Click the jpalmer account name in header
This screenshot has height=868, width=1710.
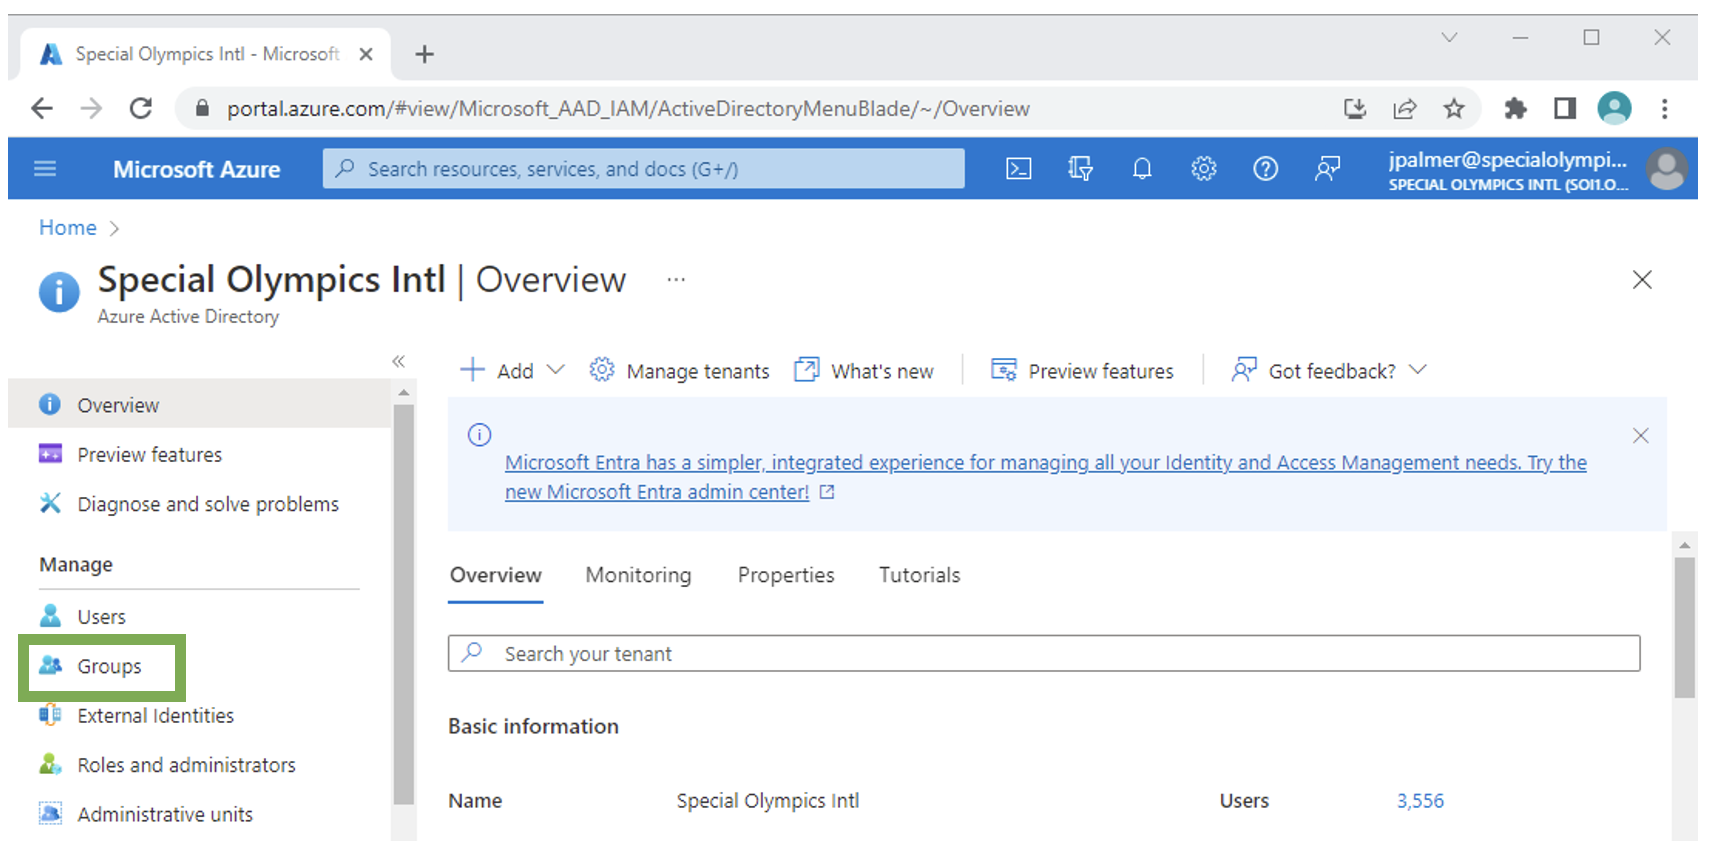click(x=1507, y=160)
